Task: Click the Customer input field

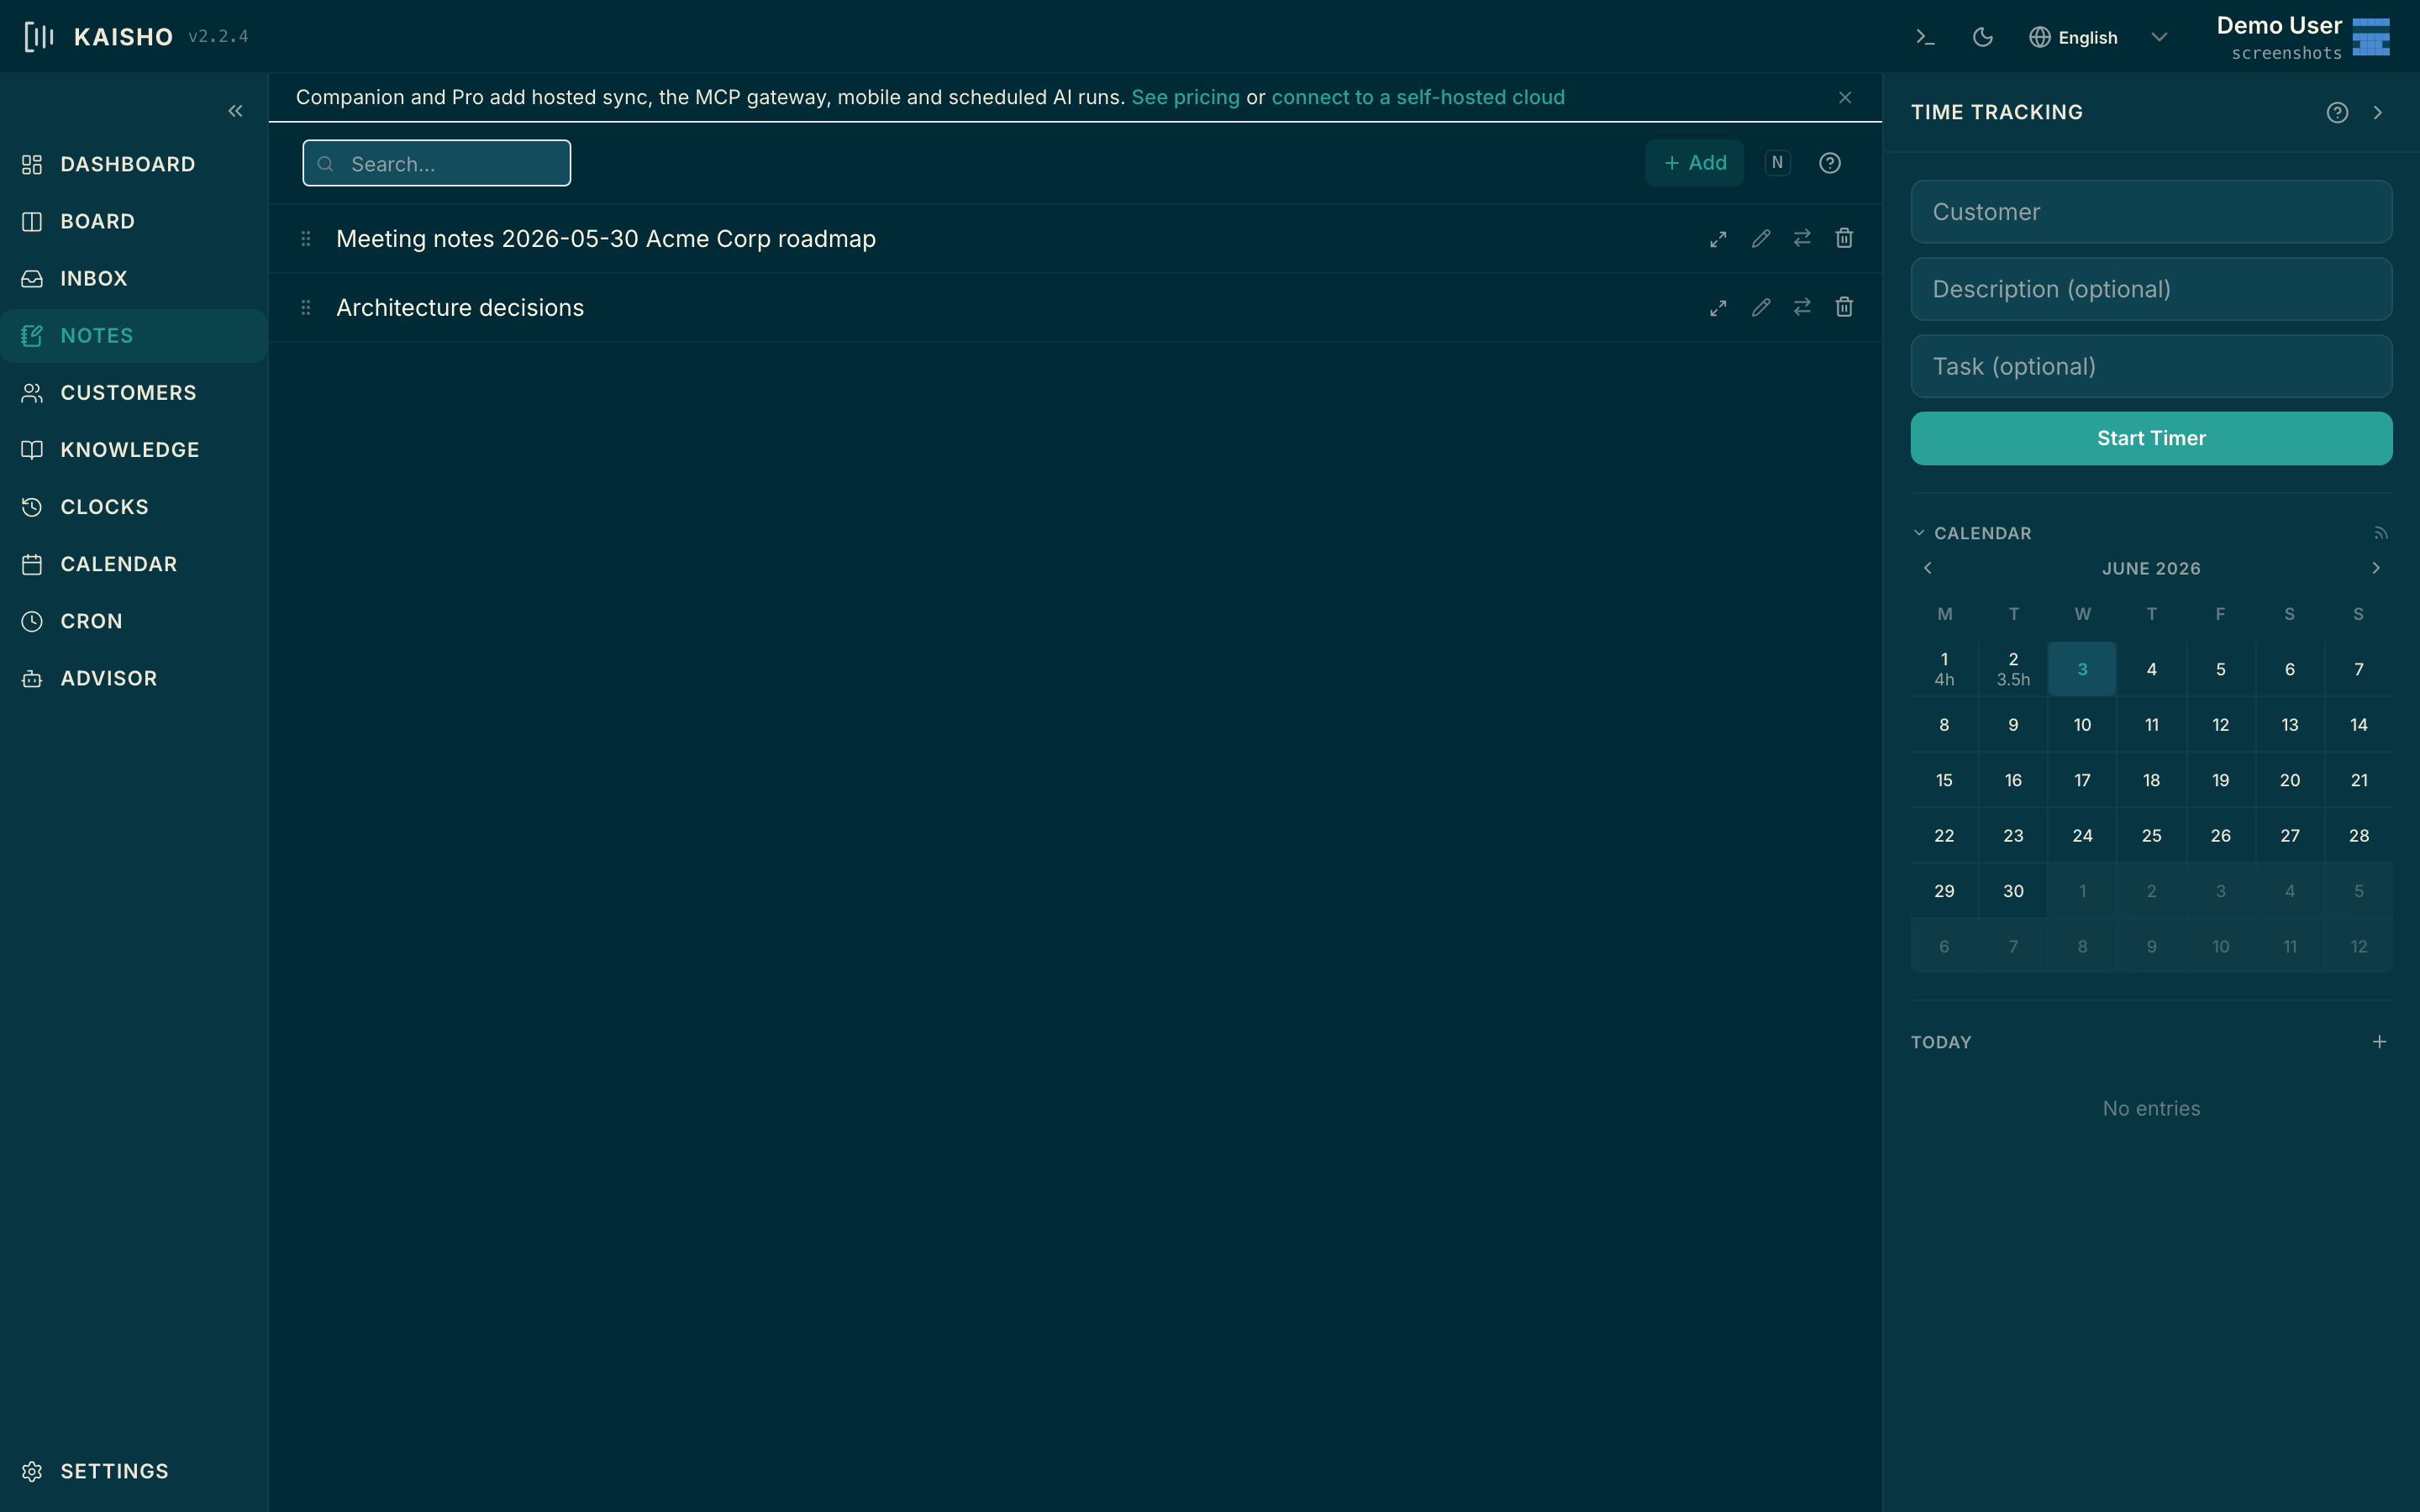Action: 2151,212
